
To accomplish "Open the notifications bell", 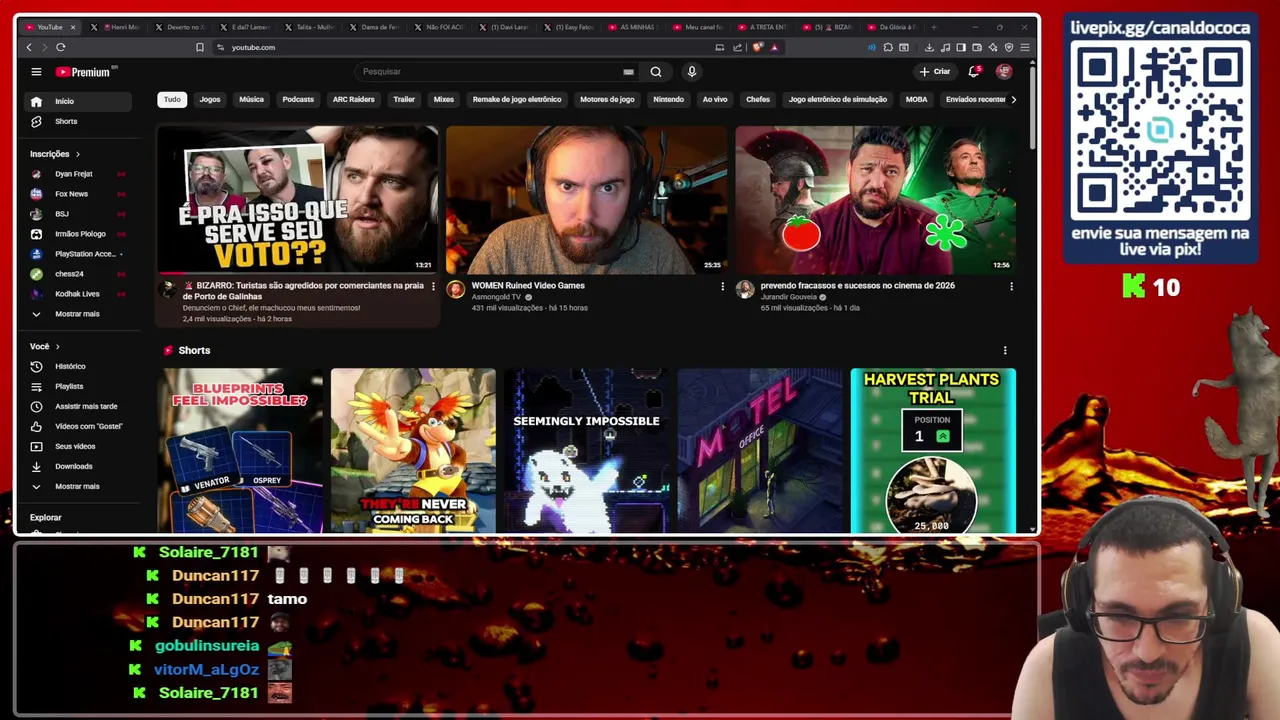I will coord(974,72).
